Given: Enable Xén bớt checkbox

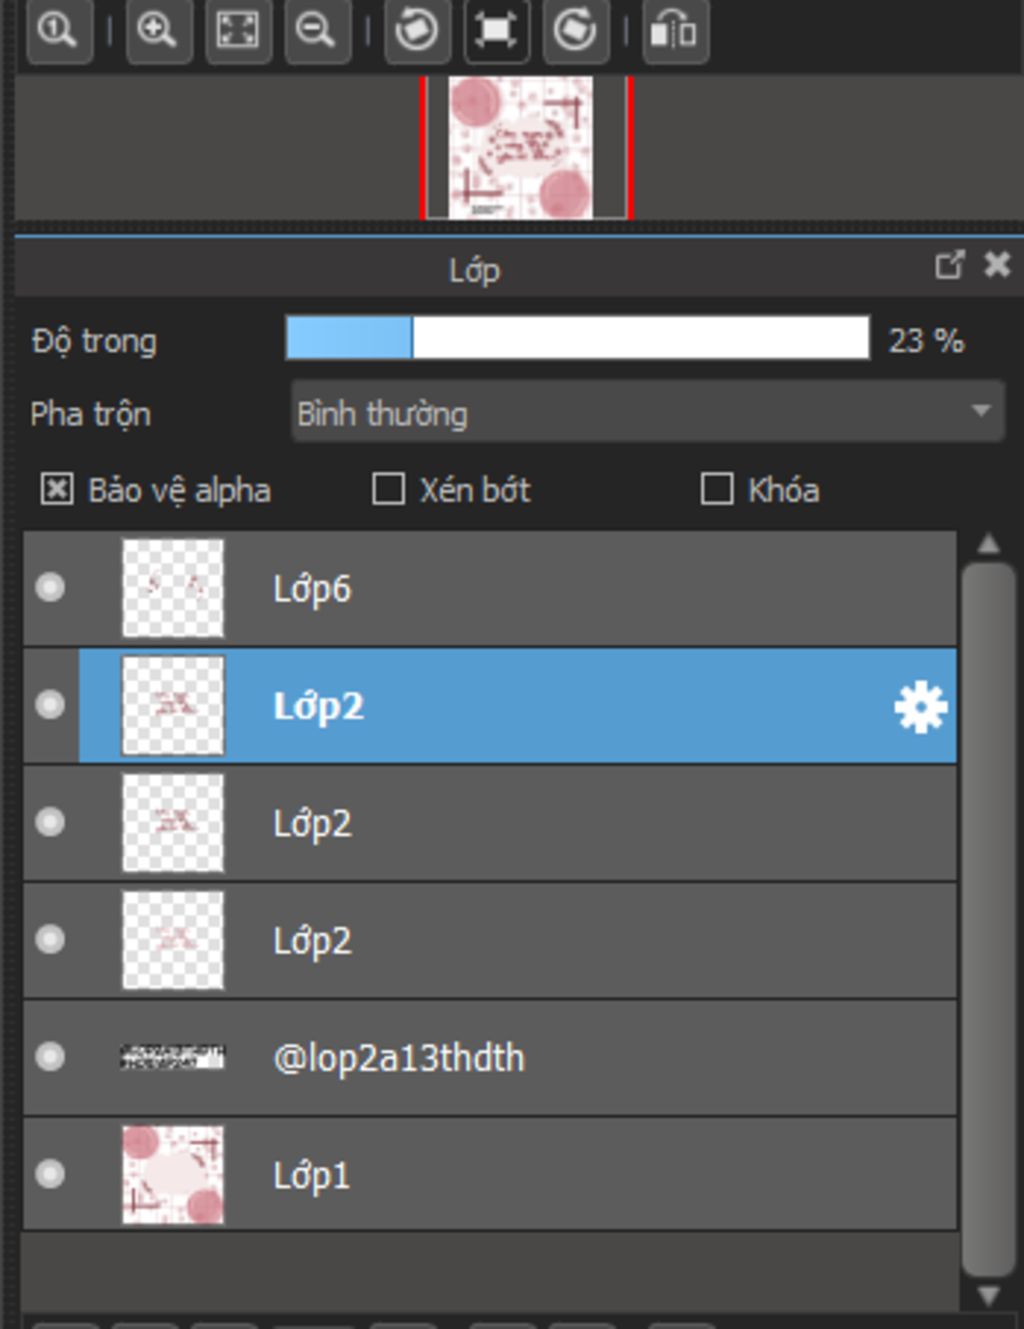Looking at the screenshot, I should (x=388, y=490).
